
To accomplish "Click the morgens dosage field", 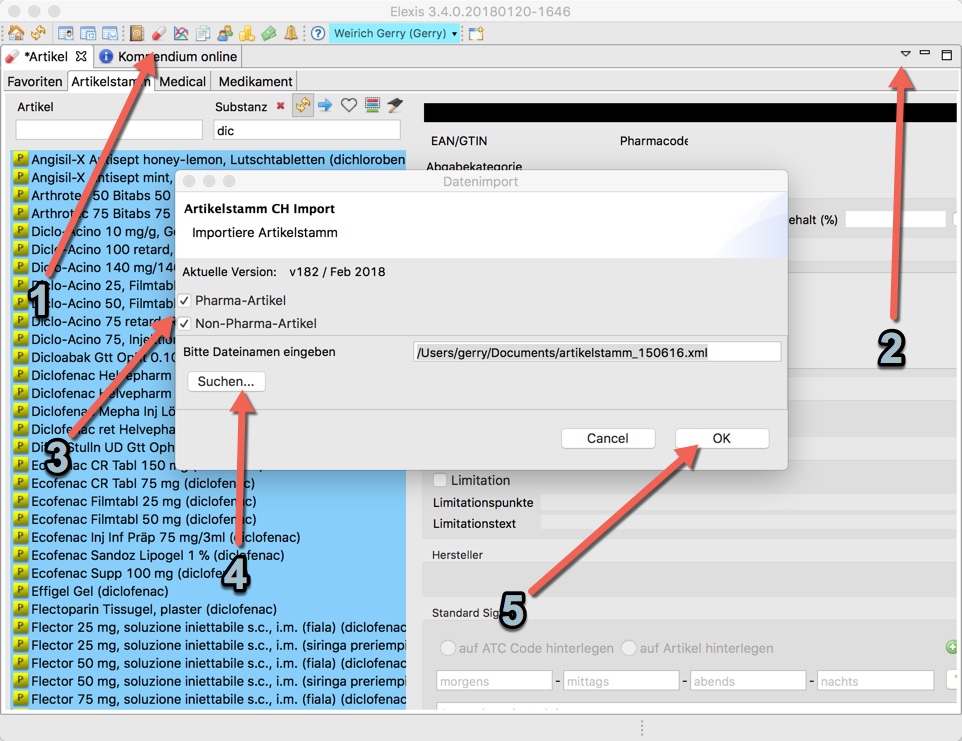I will pos(494,681).
